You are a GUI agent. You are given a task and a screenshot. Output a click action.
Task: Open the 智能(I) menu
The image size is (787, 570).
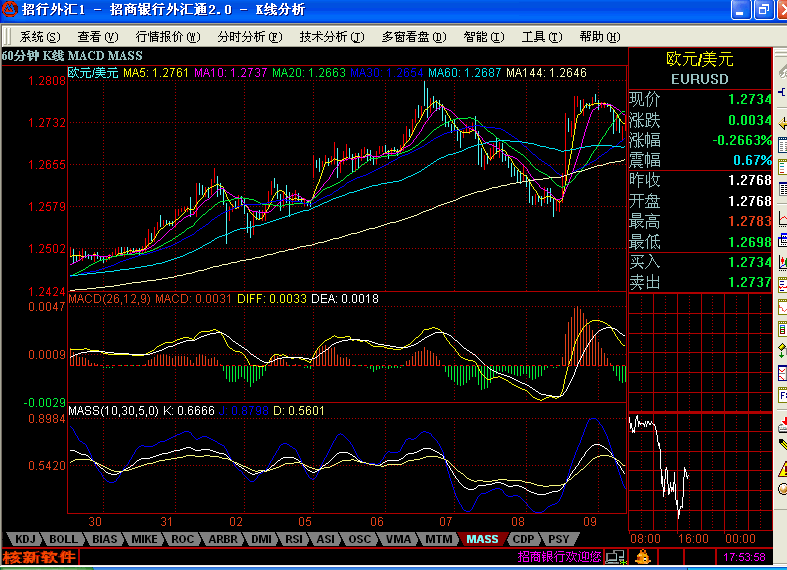click(483, 37)
